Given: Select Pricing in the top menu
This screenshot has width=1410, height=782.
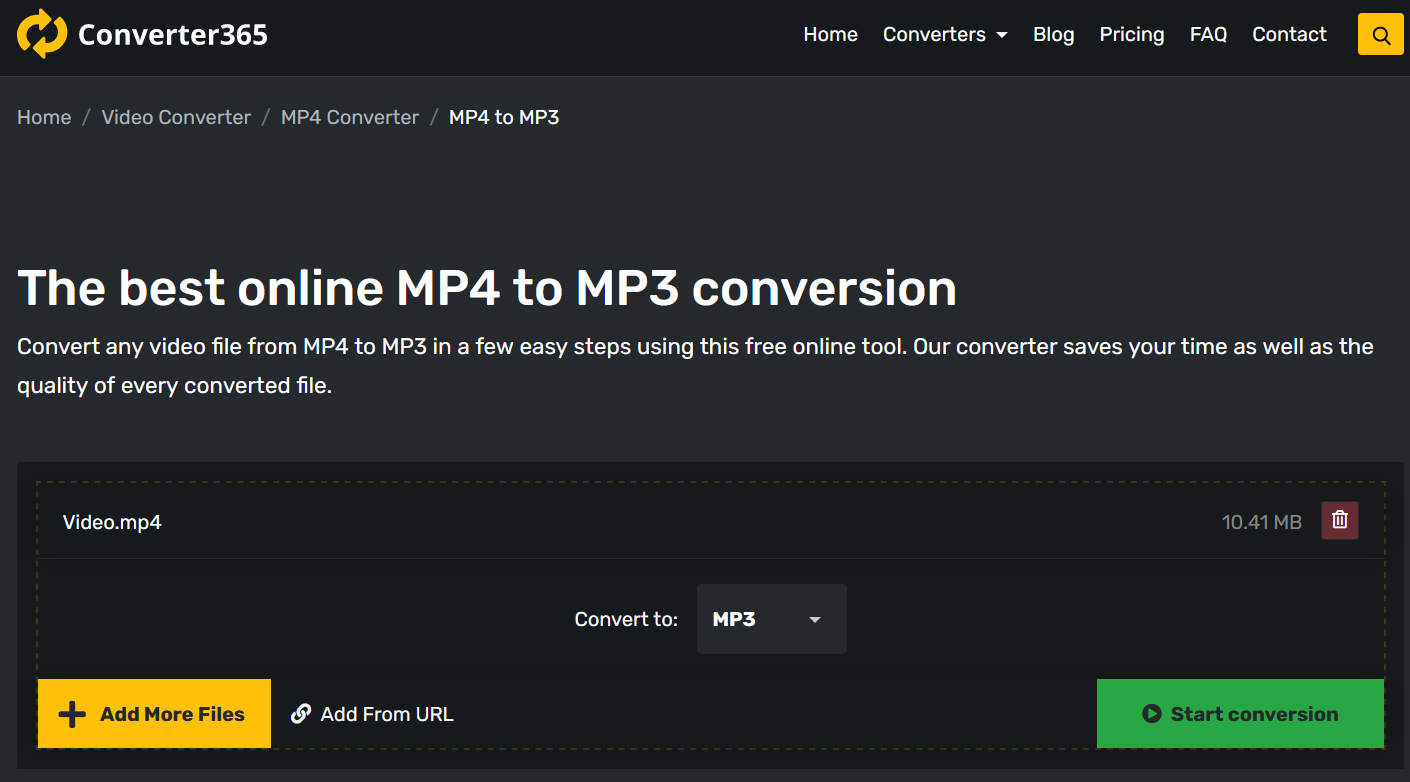Looking at the screenshot, I should pyautogui.click(x=1131, y=35).
